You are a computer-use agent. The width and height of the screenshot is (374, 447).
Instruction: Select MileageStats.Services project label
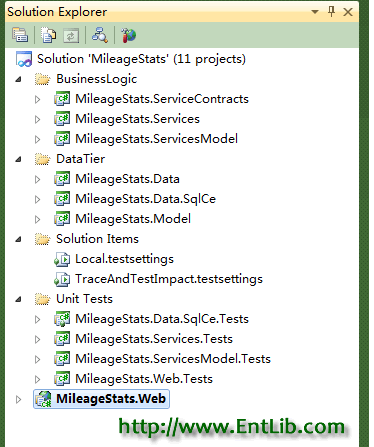pos(137,119)
